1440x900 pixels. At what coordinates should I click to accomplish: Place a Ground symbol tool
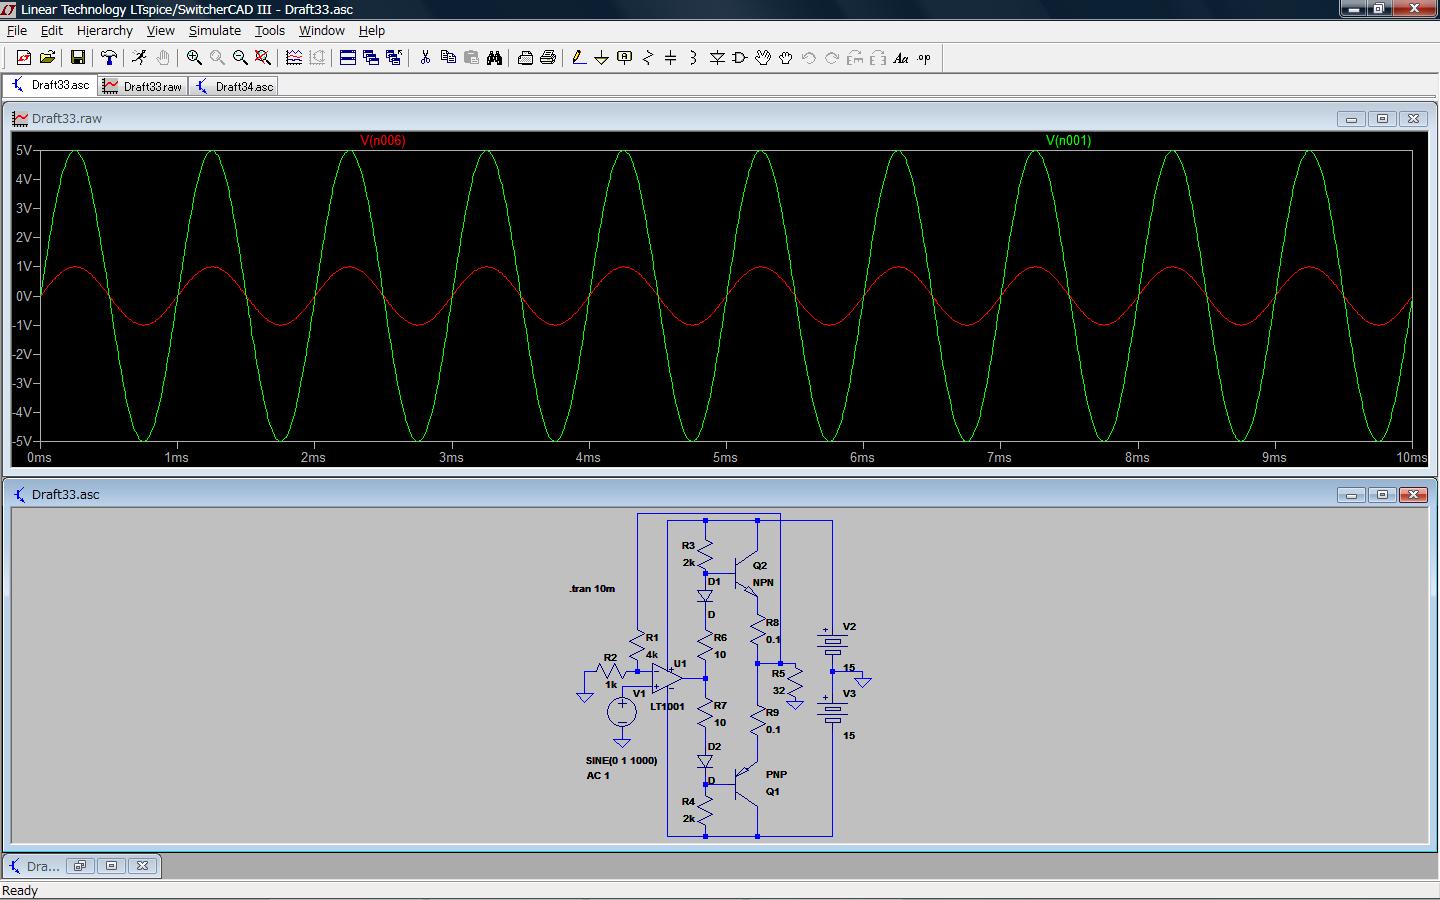[x=601, y=58]
